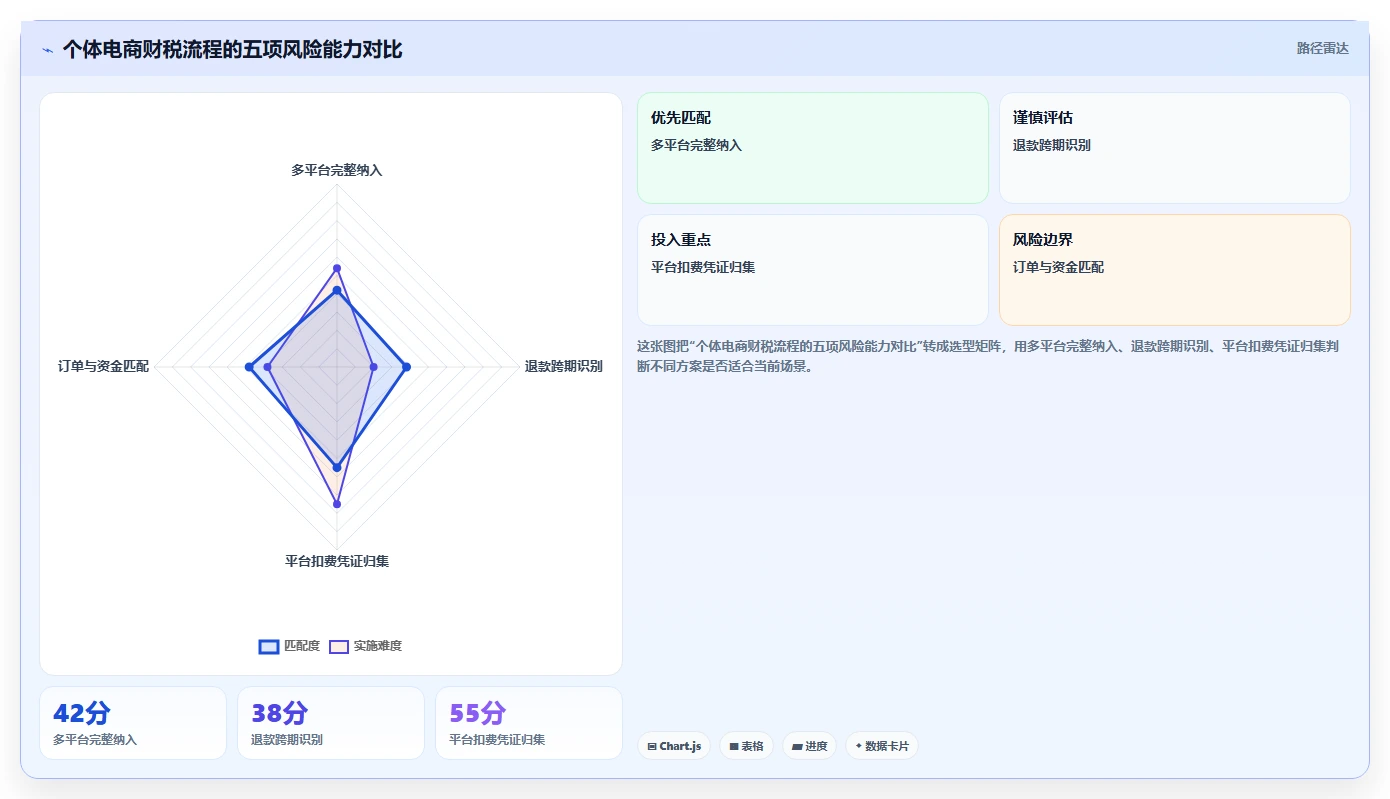
Task: Click the 多平台完整纳入 radar axis label
Action: tap(337, 170)
